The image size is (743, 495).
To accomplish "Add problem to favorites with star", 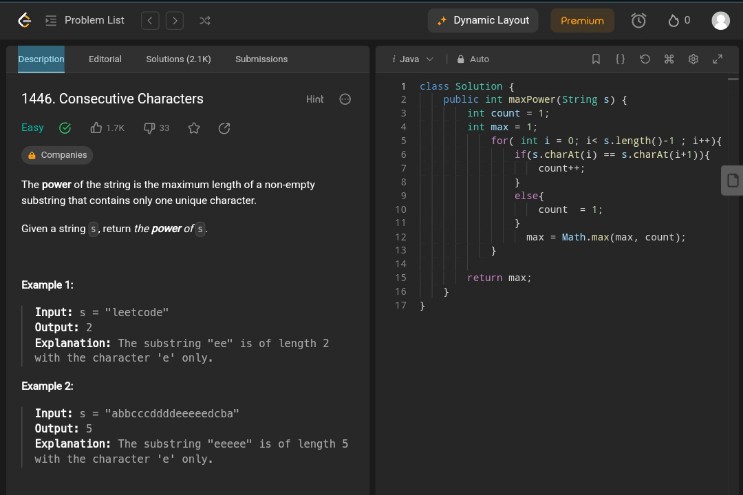I will pyautogui.click(x=194, y=128).
